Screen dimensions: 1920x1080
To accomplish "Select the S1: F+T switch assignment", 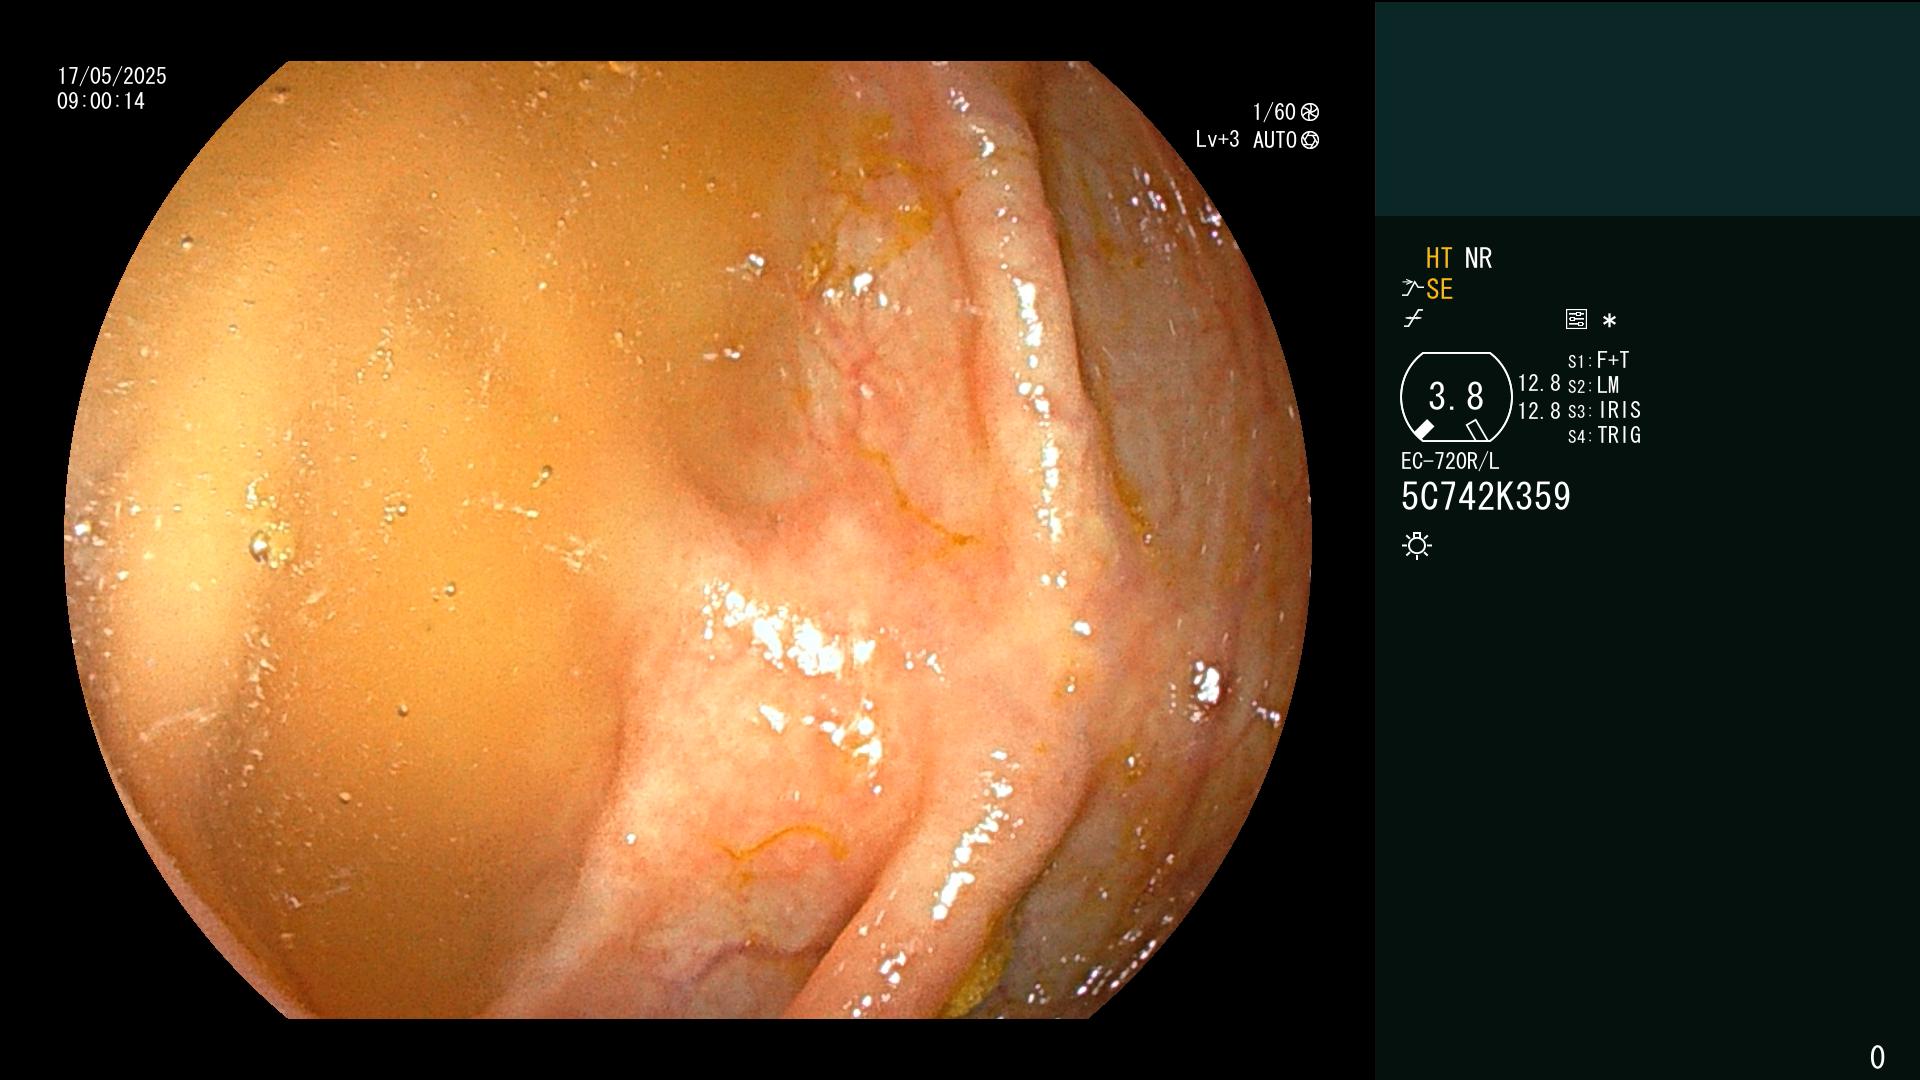I will (x=1598, y=360).
